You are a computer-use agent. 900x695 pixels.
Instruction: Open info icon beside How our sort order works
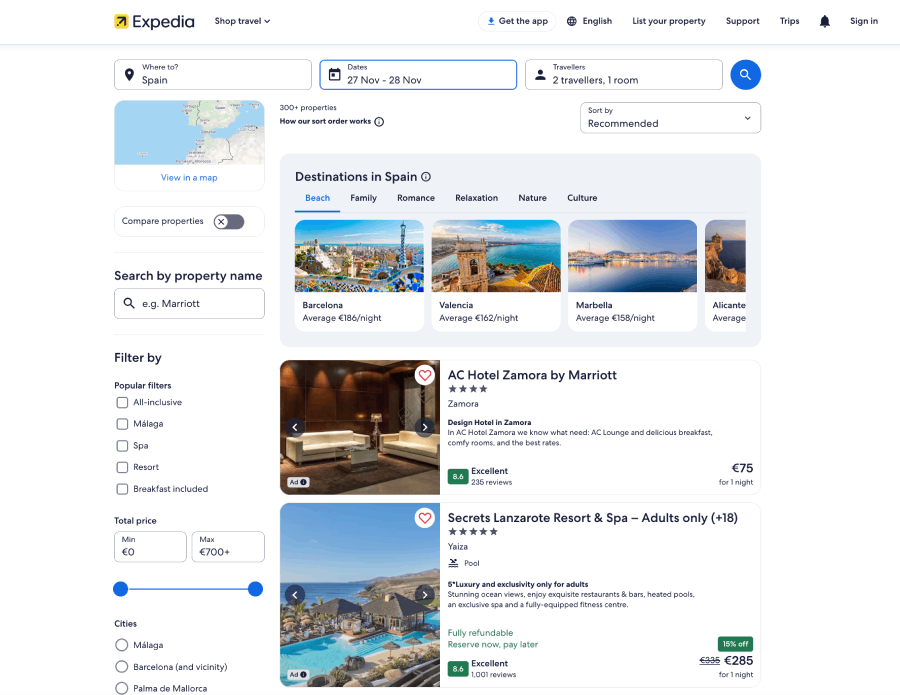pos(379,122)
